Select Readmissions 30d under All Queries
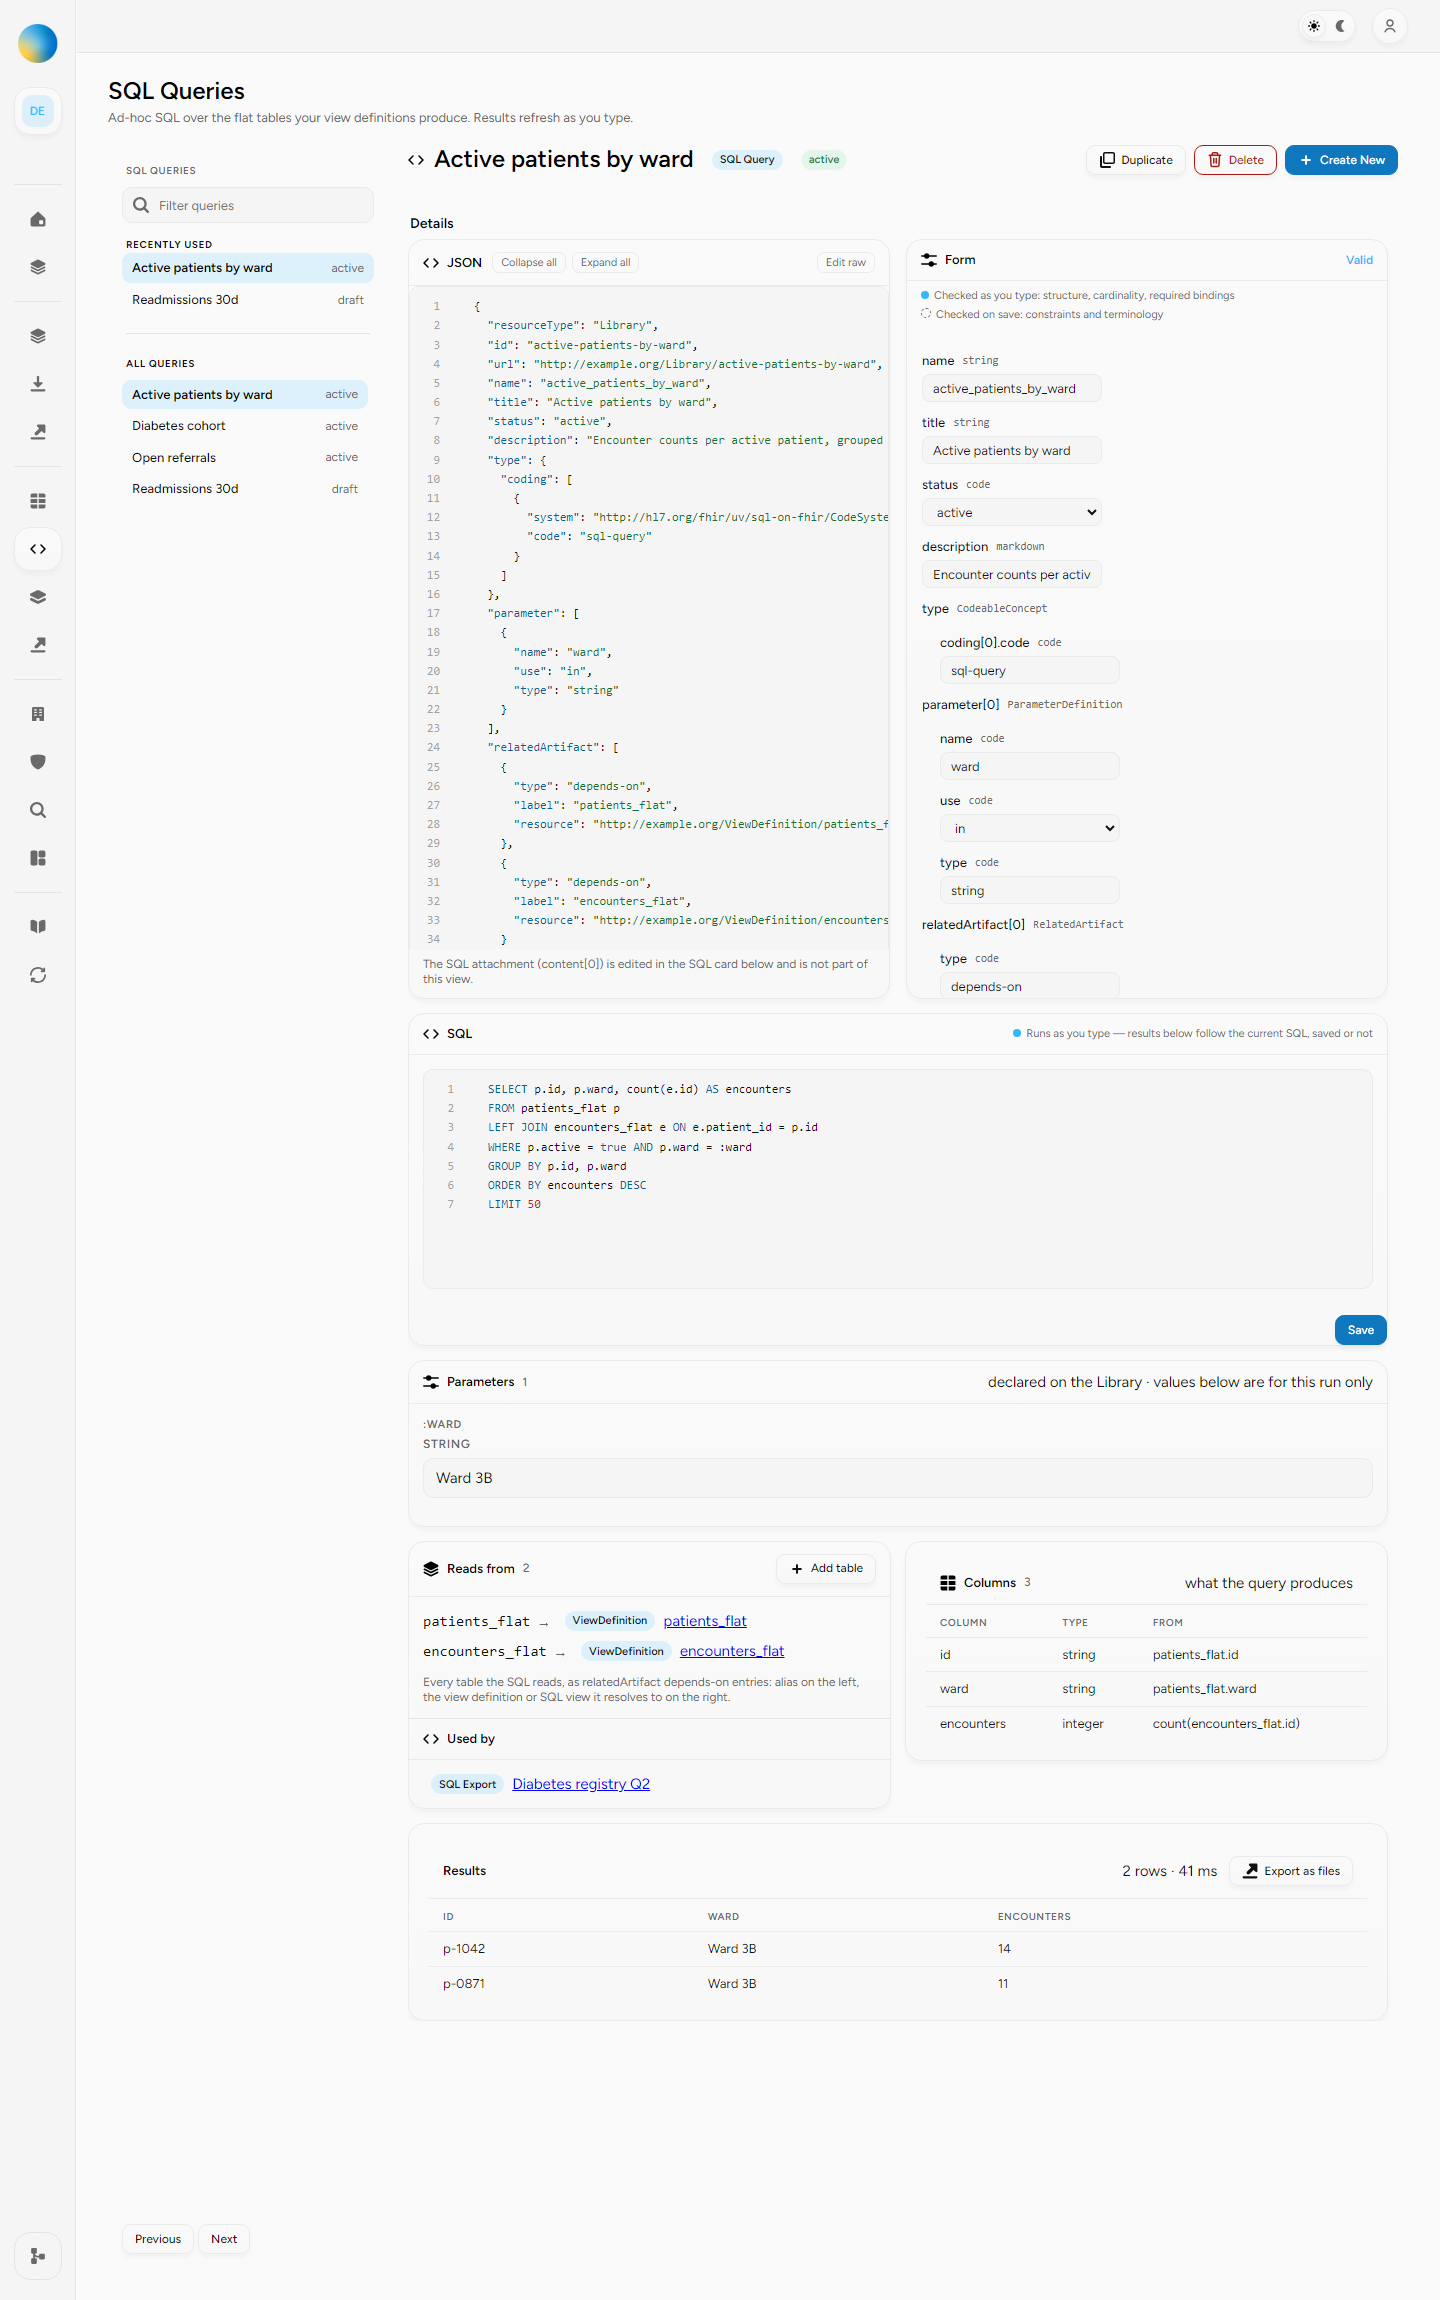Screen dimensions: 1440x2300 click(245, 489)
